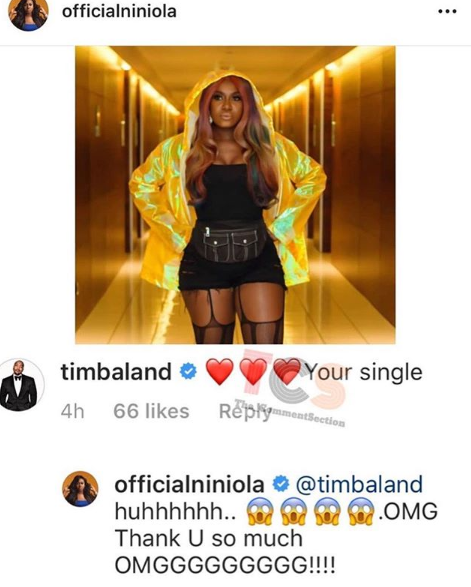The width and height of the screenshot is (471, 587).
Task: Tap the first red heart emoji
Action: click(x=220, y=372)
